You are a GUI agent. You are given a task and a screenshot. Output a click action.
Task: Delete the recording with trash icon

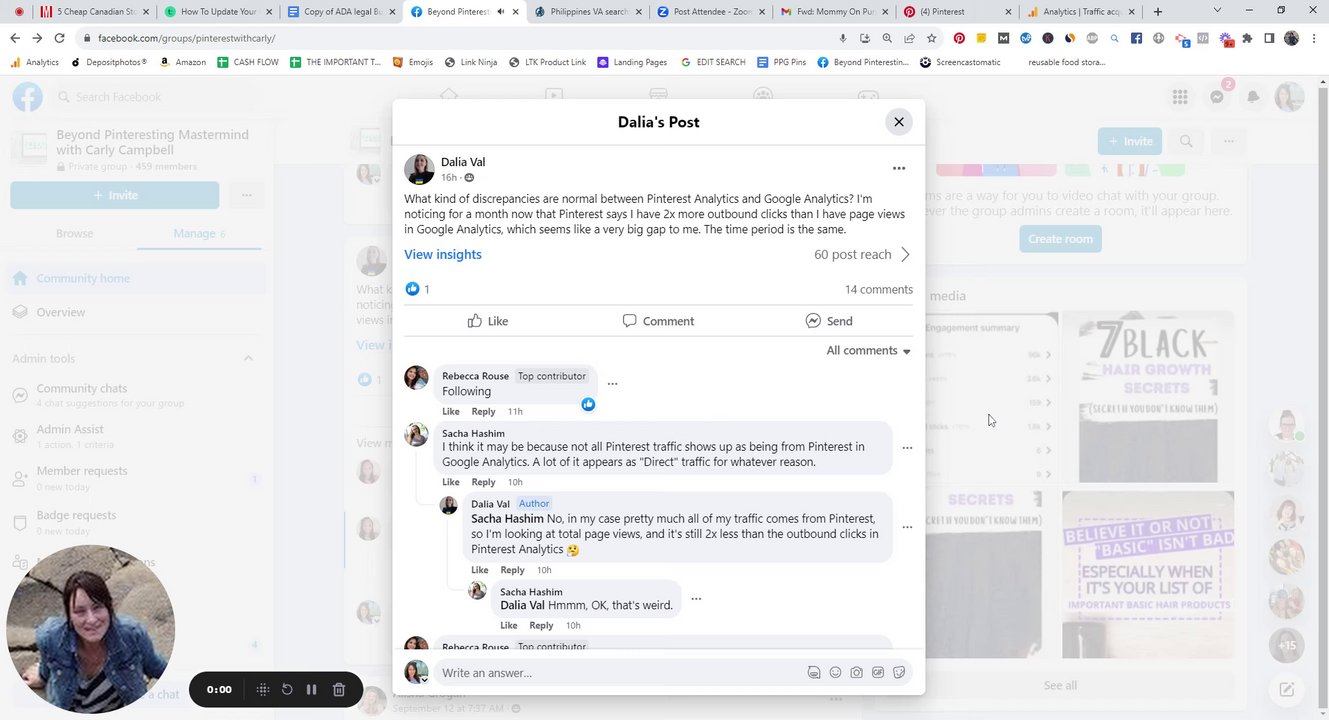339,689
